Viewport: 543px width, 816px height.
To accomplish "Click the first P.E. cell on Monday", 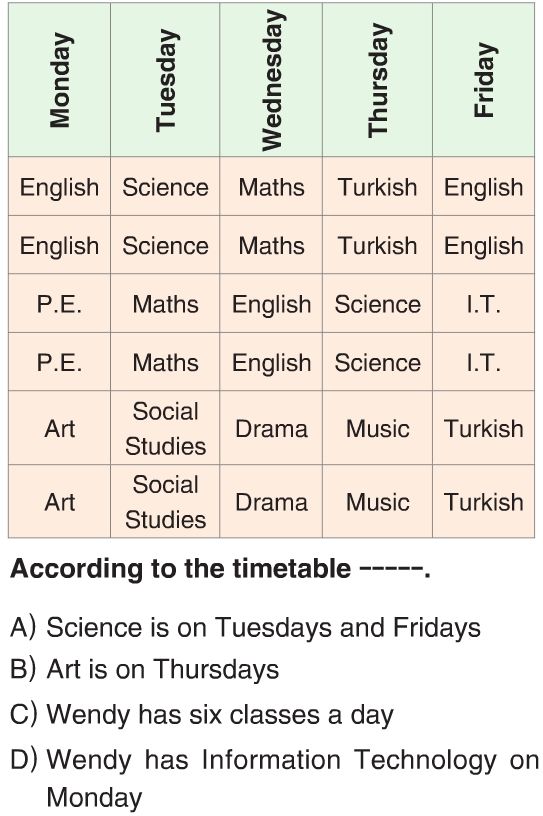I will [59, 304].
